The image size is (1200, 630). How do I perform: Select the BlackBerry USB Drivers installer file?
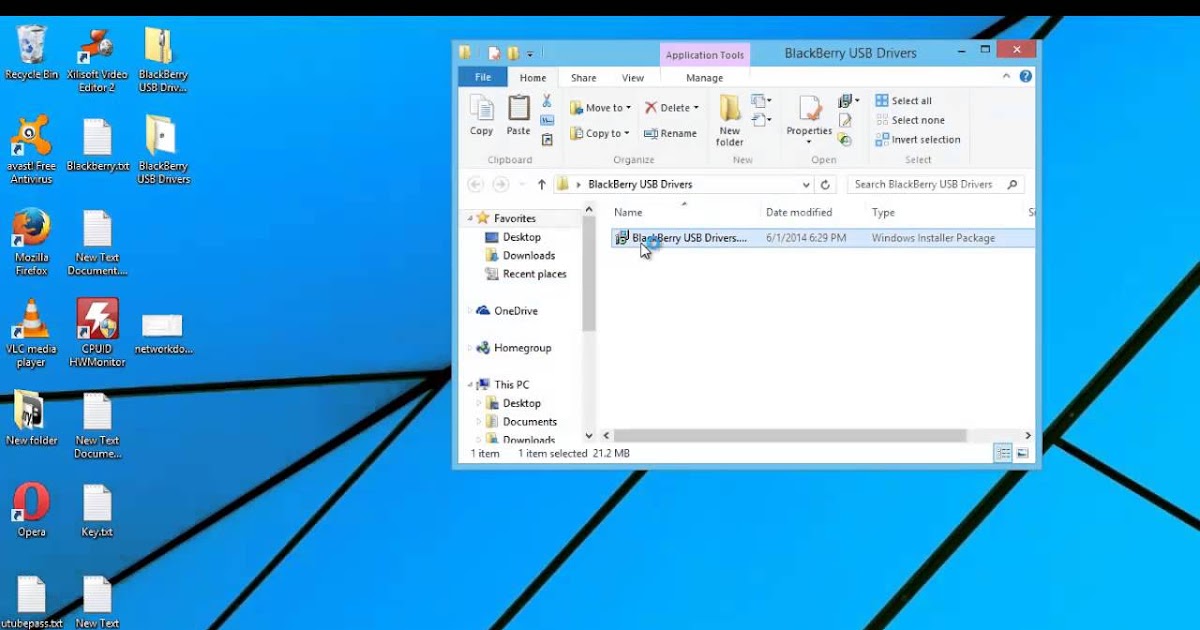point(822,238)
